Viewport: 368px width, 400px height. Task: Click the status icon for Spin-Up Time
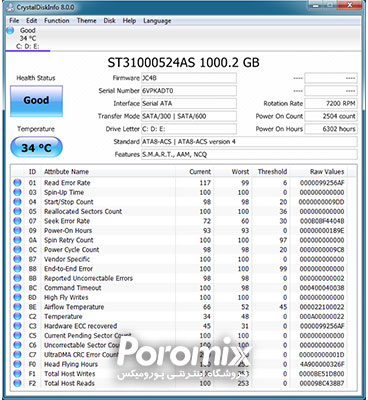tap(17, 192)
